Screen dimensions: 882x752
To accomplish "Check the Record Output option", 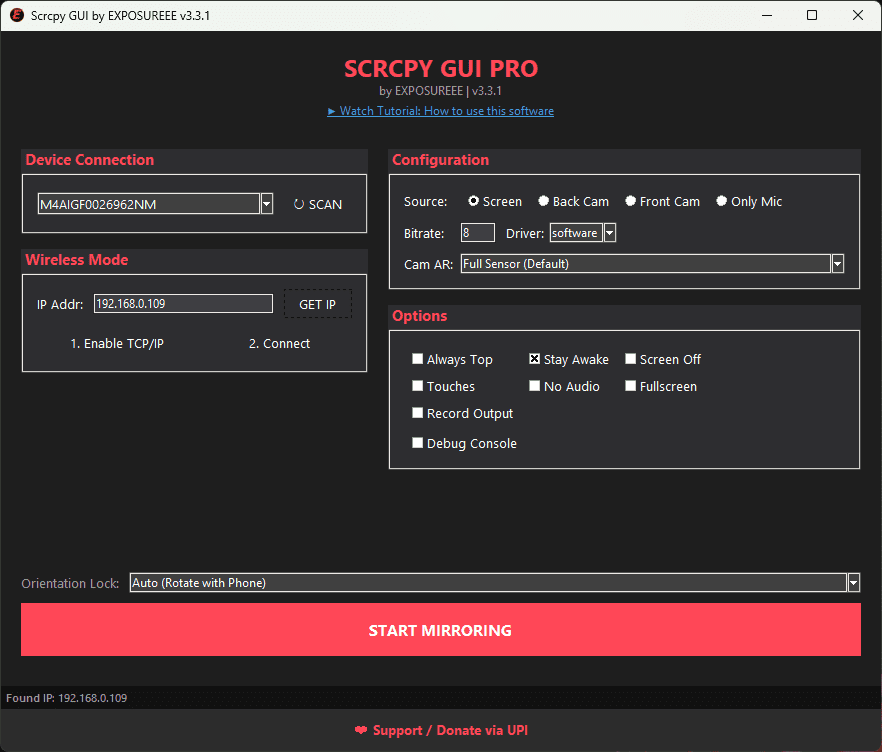I will coord(418,414).
